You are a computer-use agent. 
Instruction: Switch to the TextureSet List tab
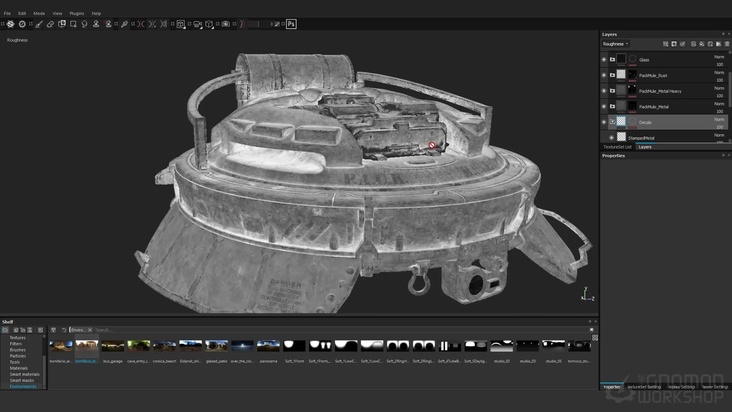(617, 147)
